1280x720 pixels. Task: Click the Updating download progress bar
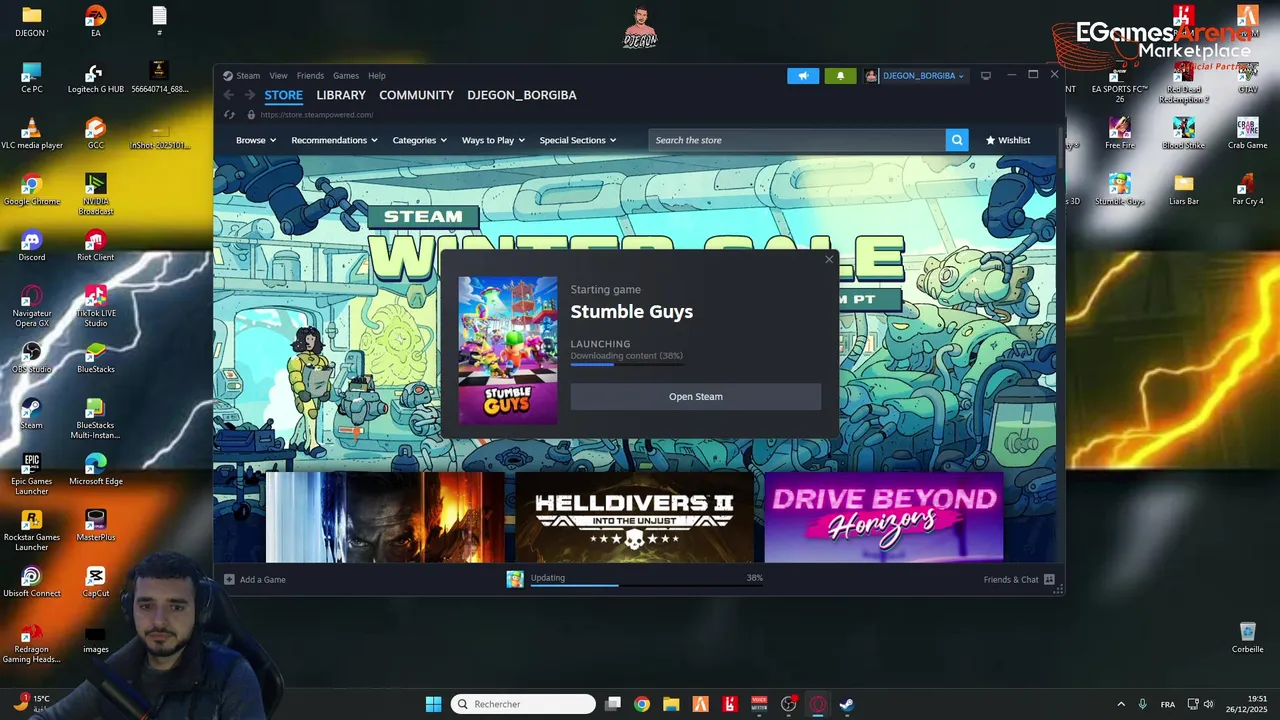pos(647,585)
